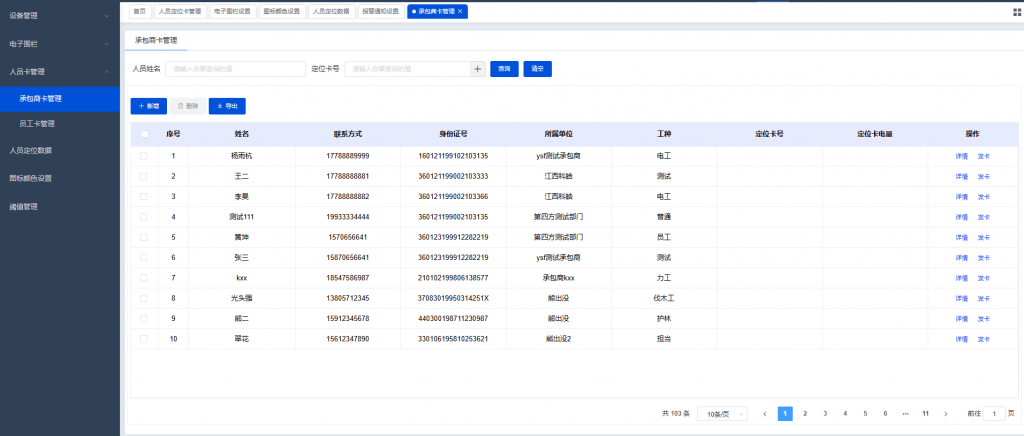The image size is (1024, 436).
Task: Close the 承包商卡管理 tab with its X
Action: coord(460,12)
